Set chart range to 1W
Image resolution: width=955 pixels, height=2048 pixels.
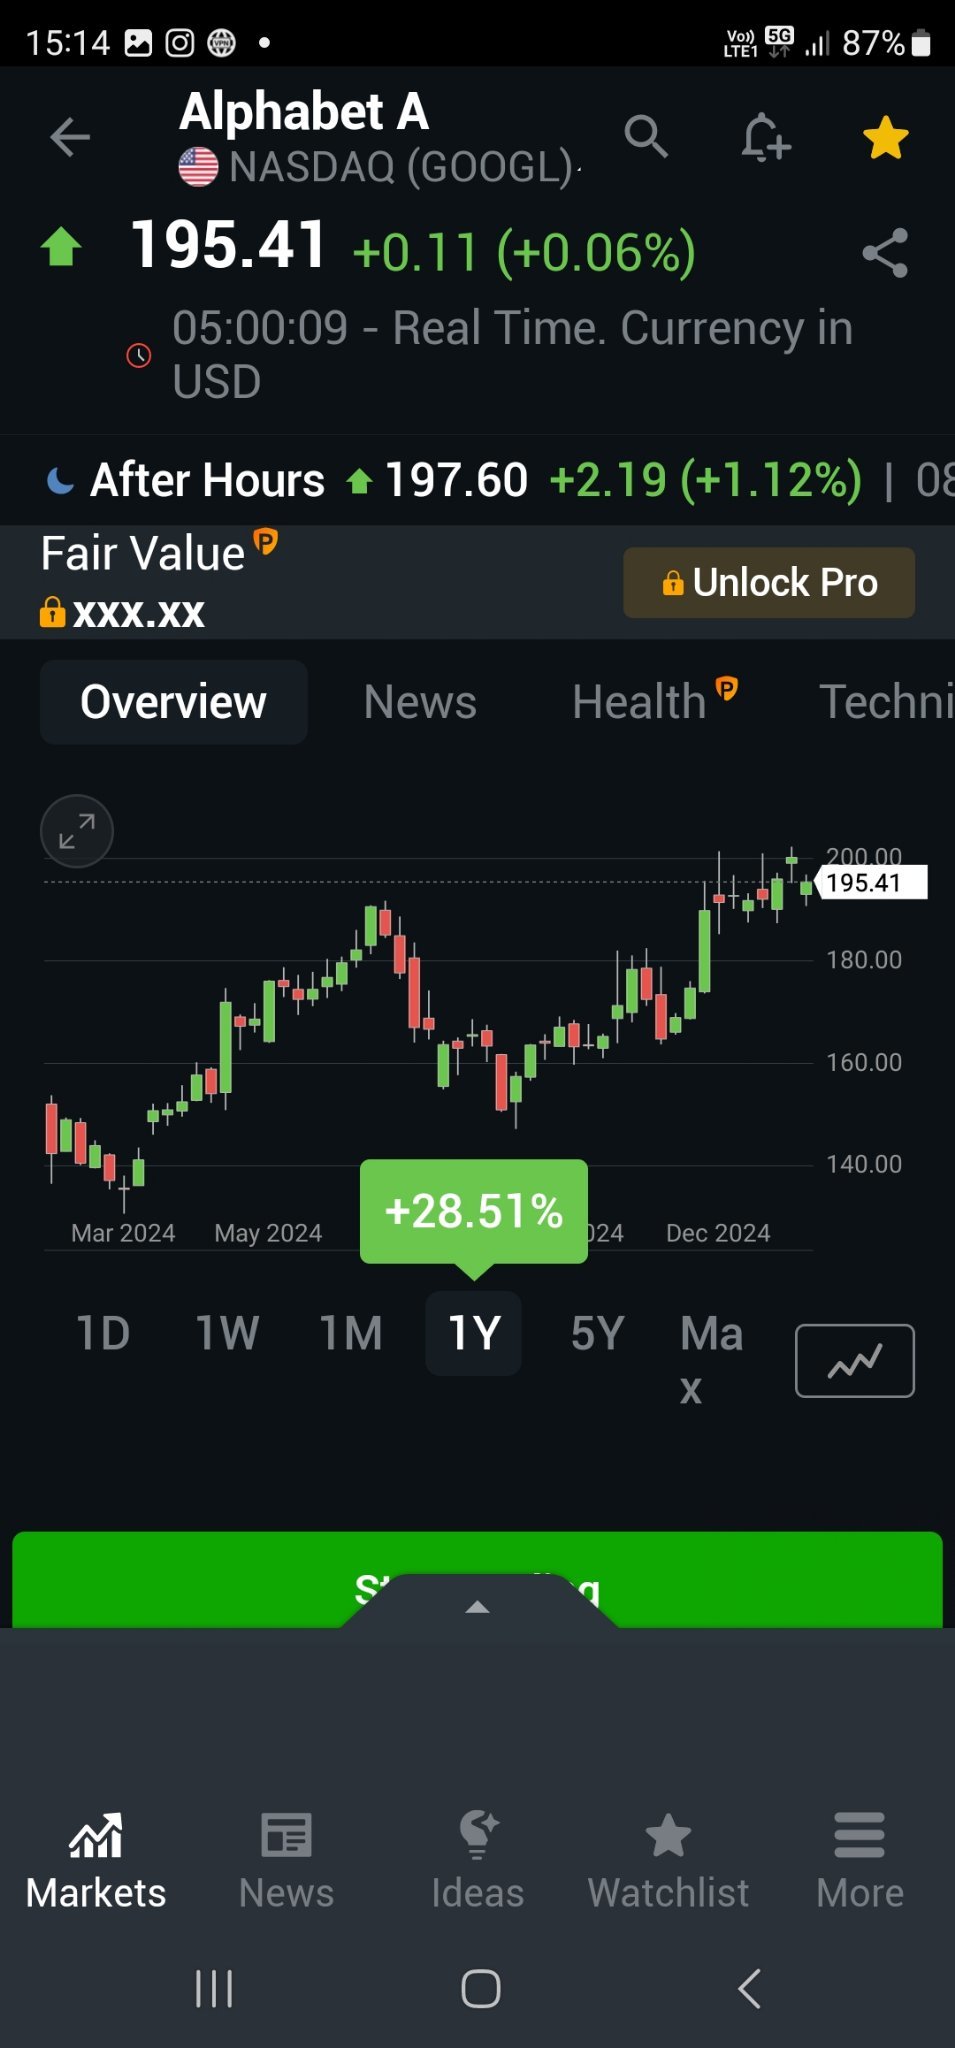227,1334
